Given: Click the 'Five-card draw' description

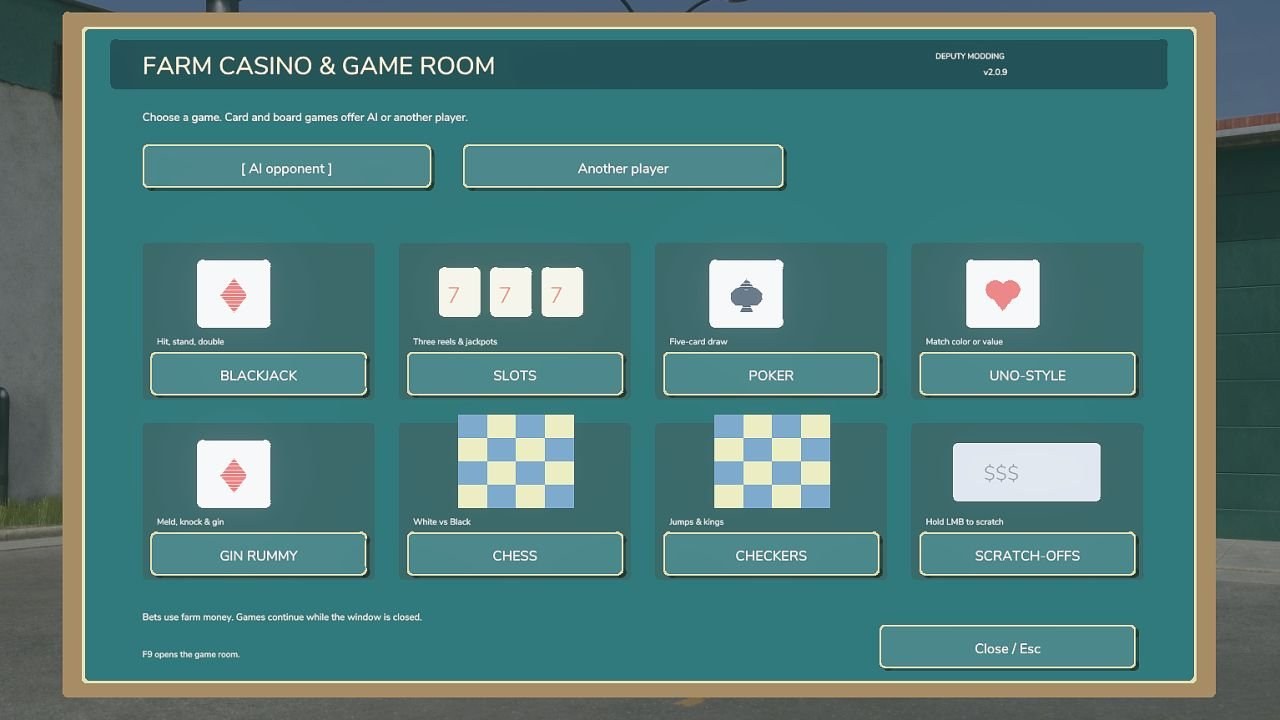Looking at the screenshot, I should click(x=698, y=341).
